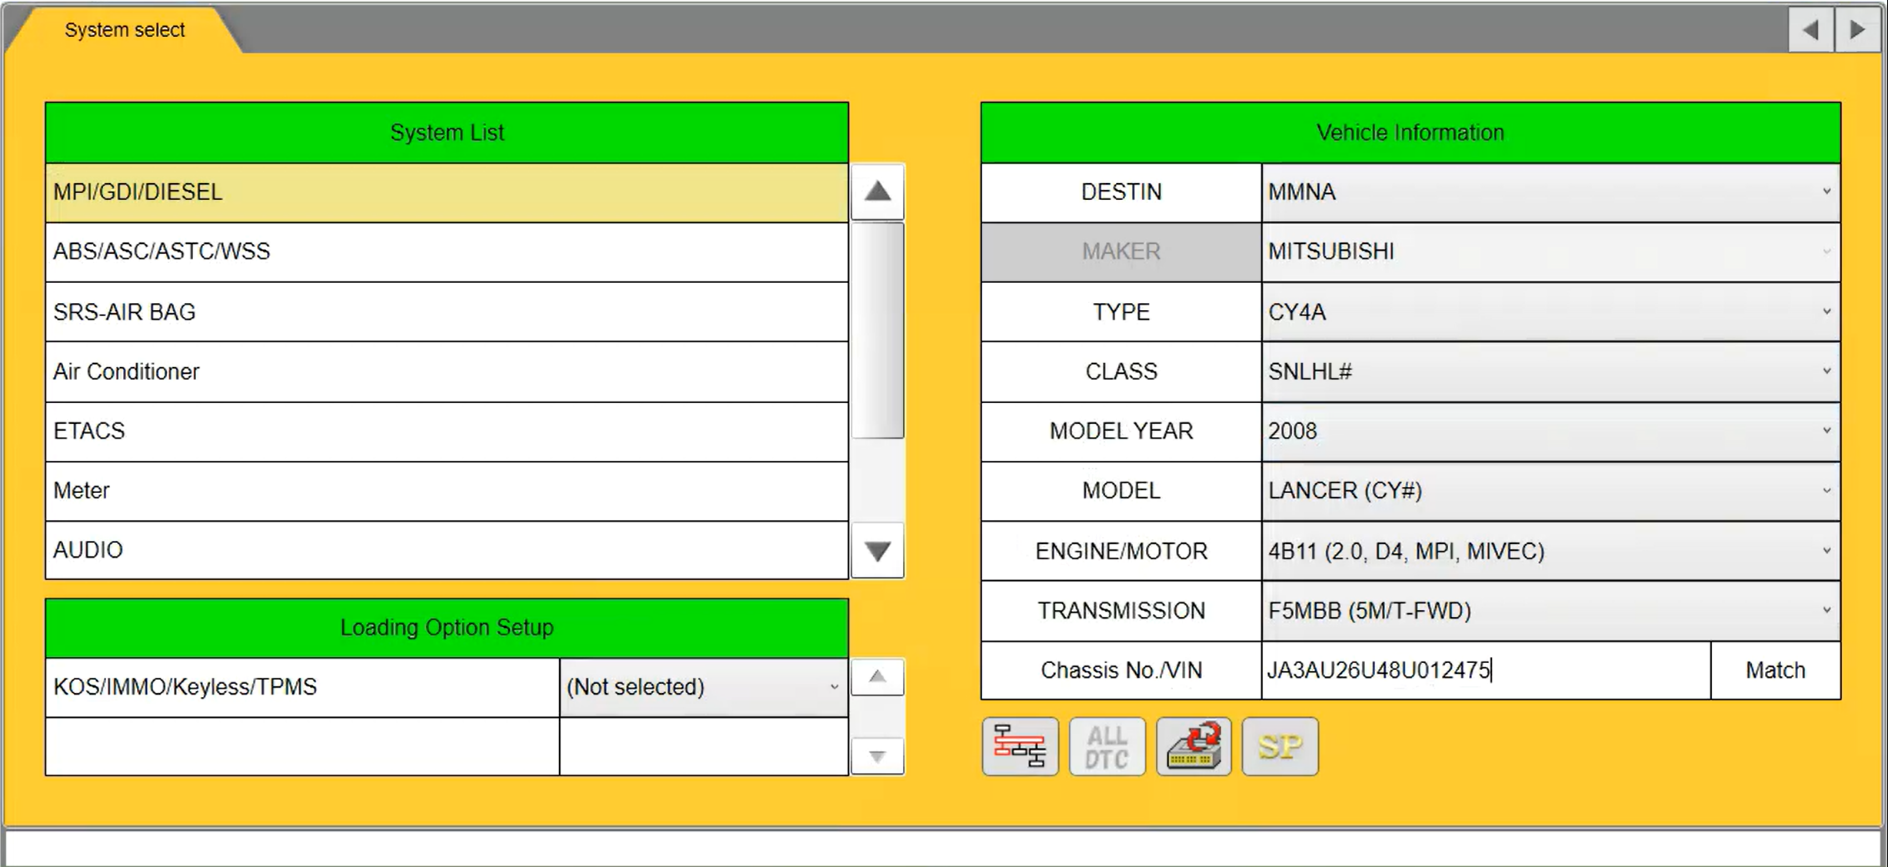Screen dimensions: 1888x867
Task: Click the System List scrollbar thumb
Action: click(878, 330)
